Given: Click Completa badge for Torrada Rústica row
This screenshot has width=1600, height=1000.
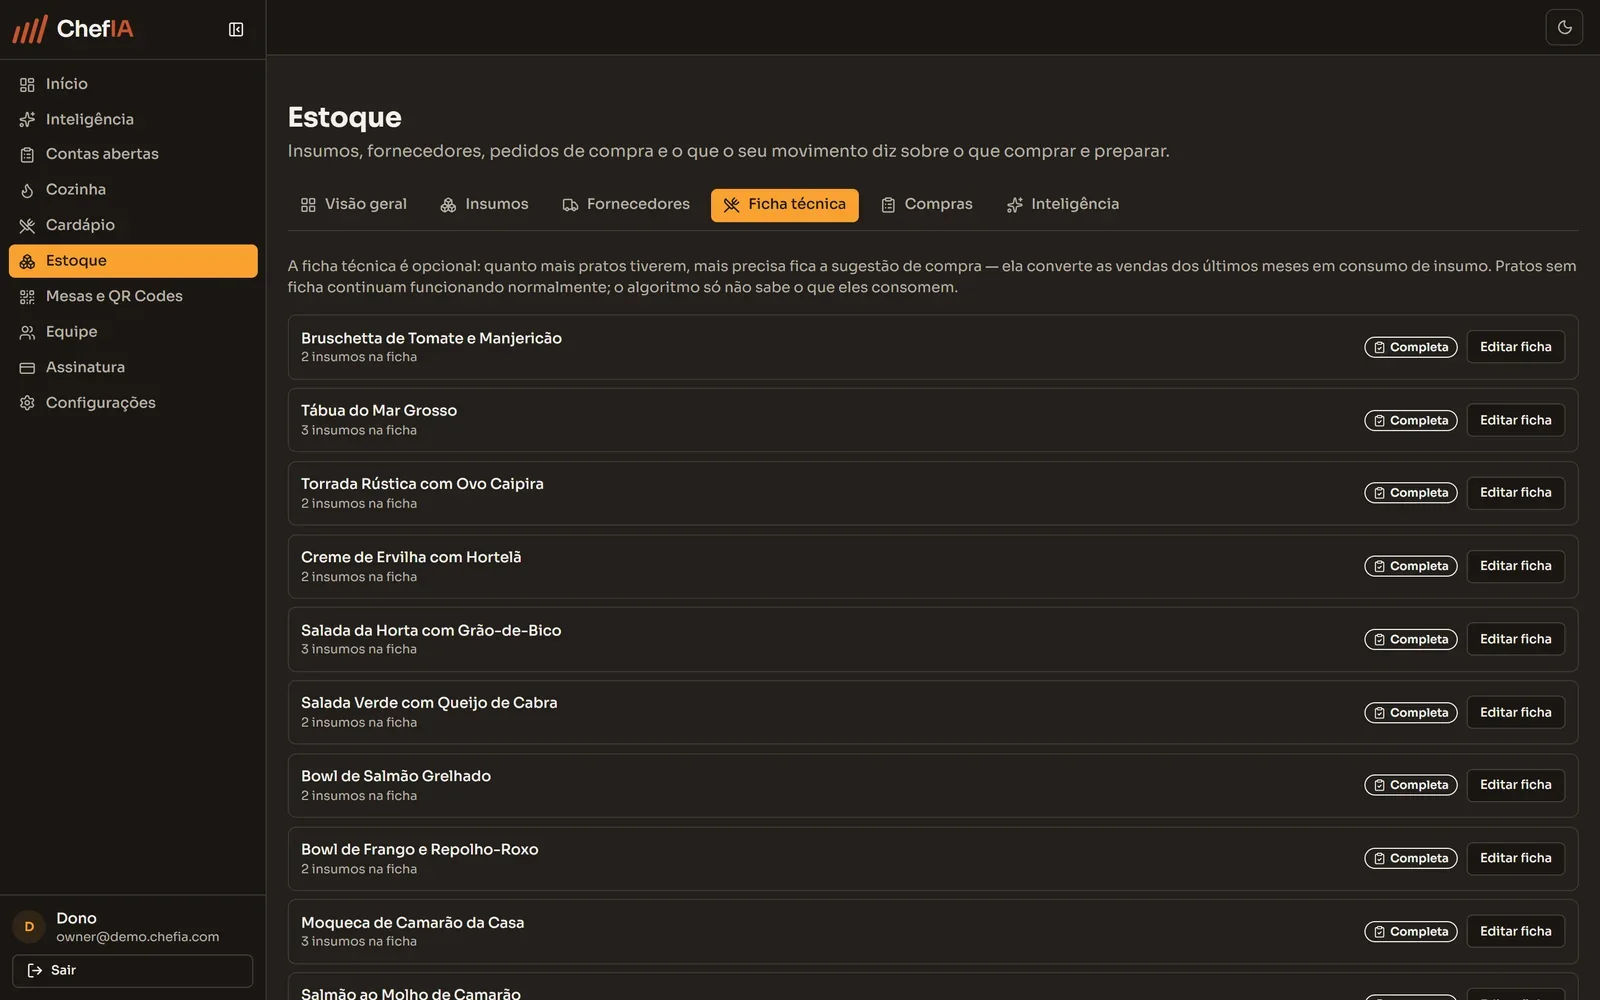Looking at the screenshot, I should 1411,493.
